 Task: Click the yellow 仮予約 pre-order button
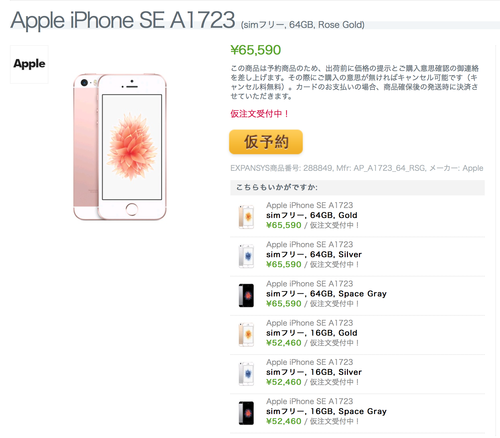point(266,142)
